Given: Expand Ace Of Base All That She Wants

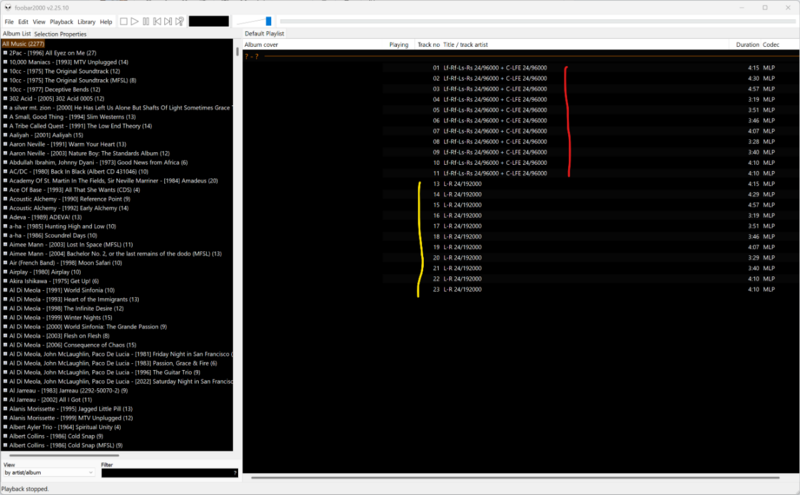Looking at the screenshot, I should click(5, 190).
